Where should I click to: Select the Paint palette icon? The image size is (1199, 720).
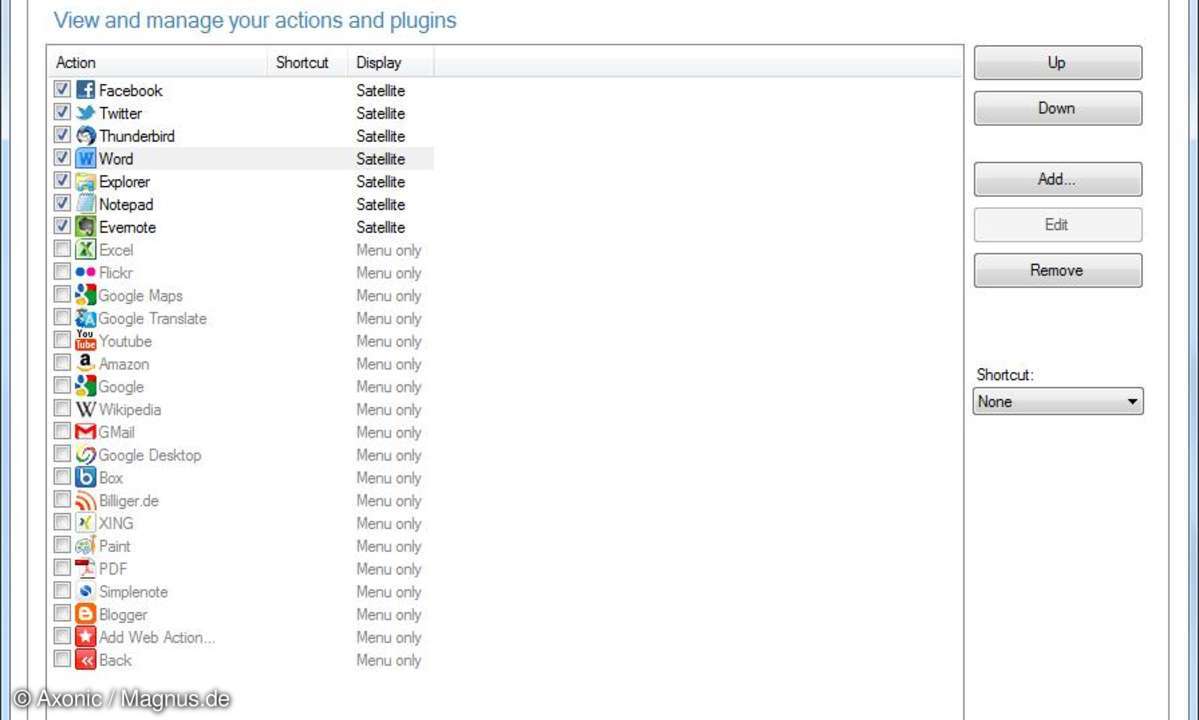[86, 546]
